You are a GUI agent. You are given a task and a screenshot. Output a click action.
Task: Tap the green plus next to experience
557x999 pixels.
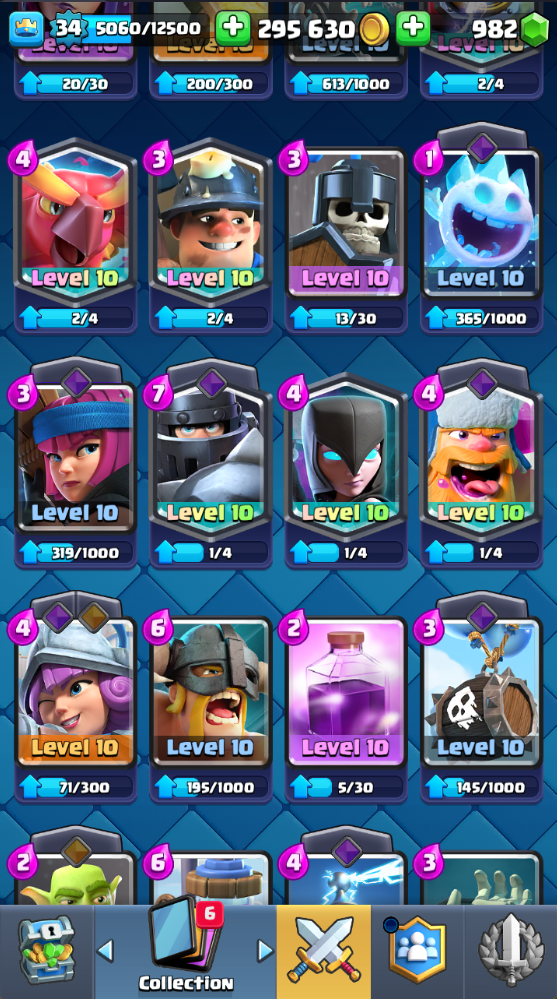point(233,29)
